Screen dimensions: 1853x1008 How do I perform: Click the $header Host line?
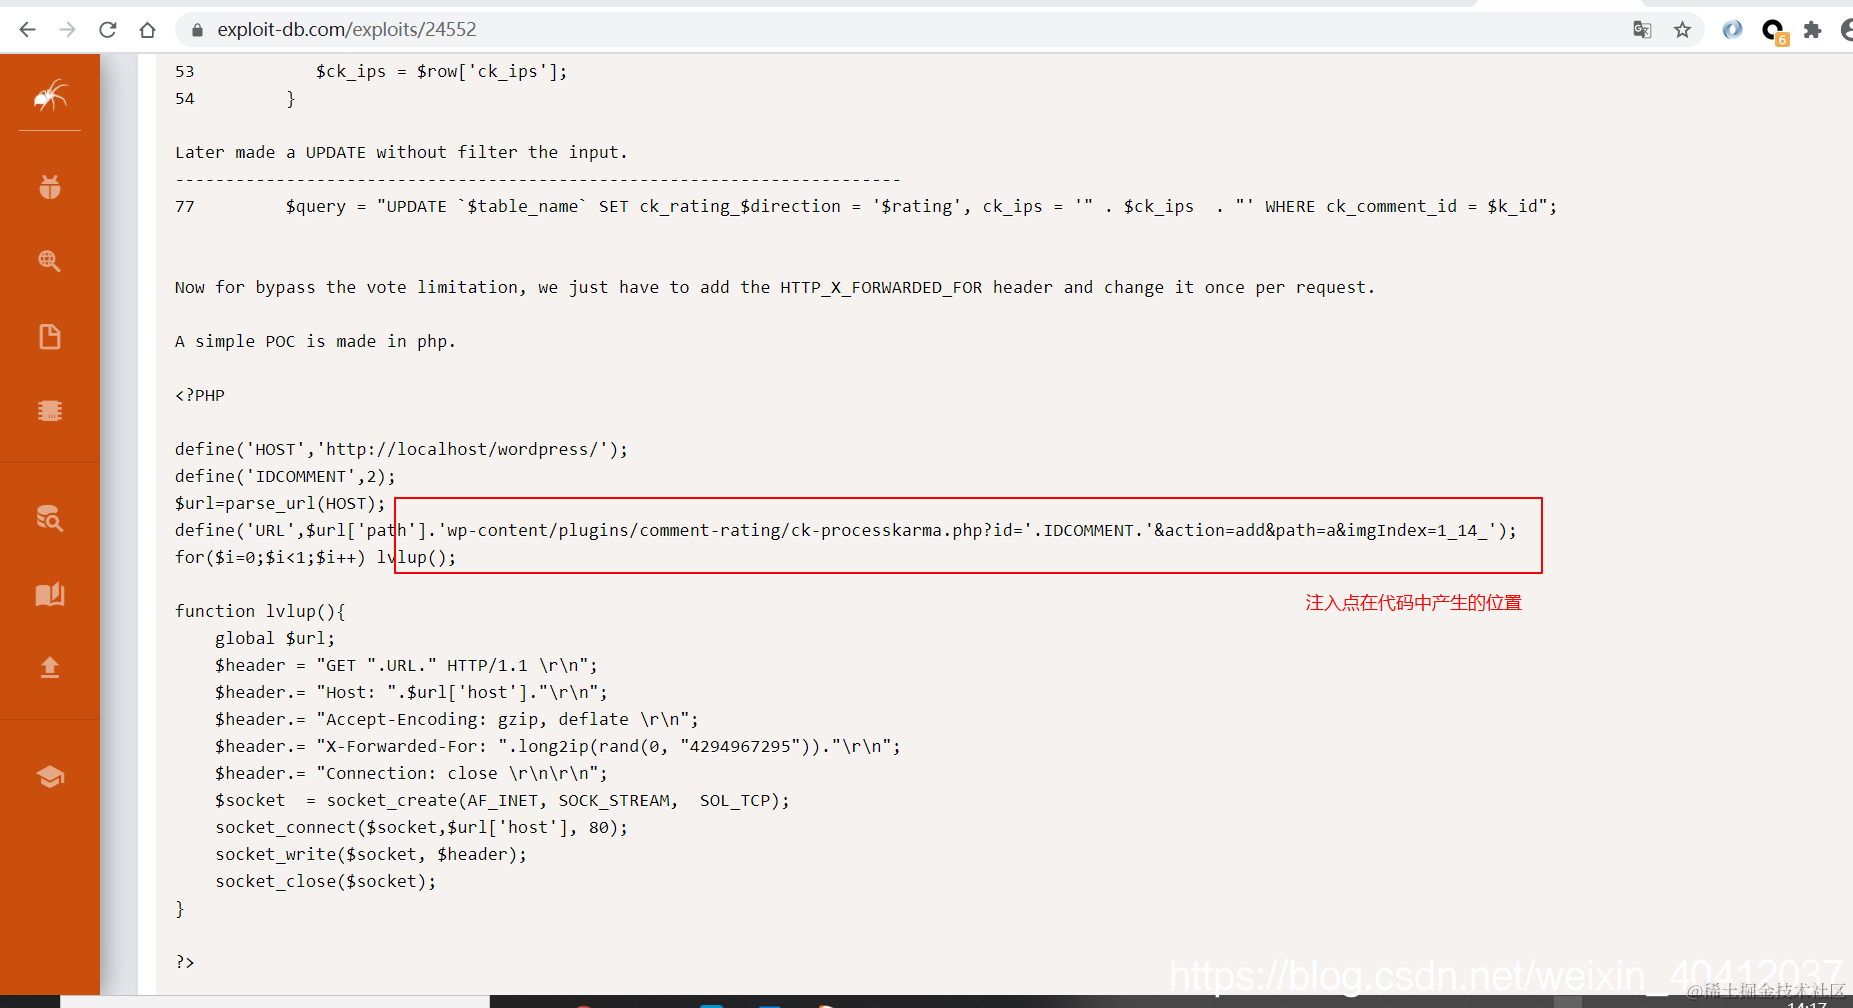pos(411,692)
